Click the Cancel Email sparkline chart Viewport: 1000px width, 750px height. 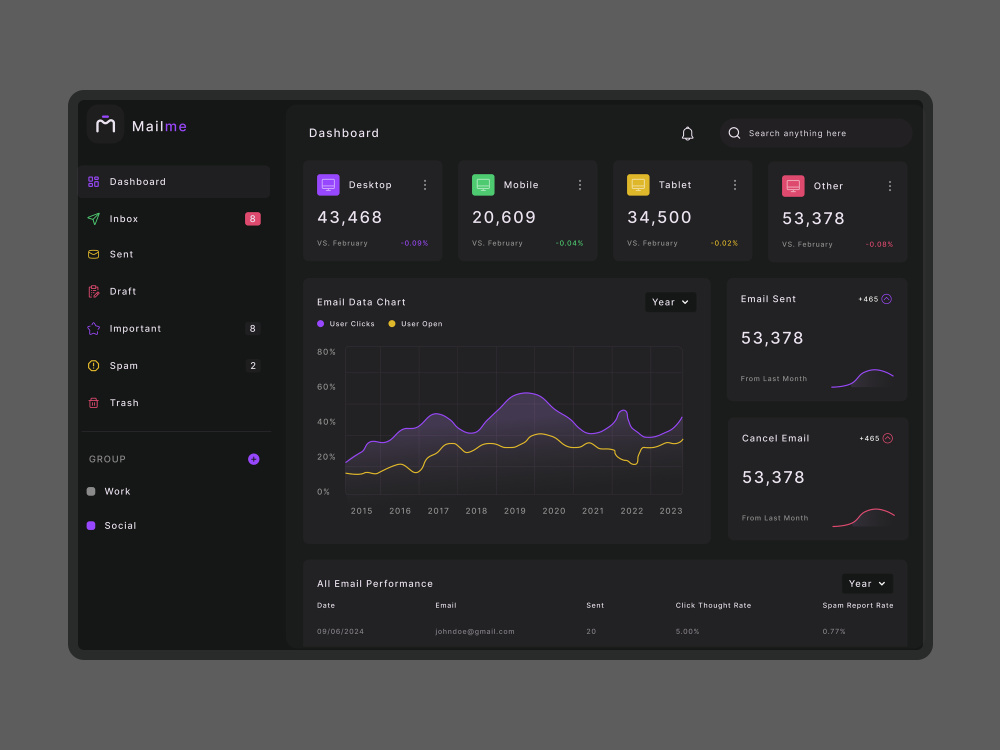864,517
